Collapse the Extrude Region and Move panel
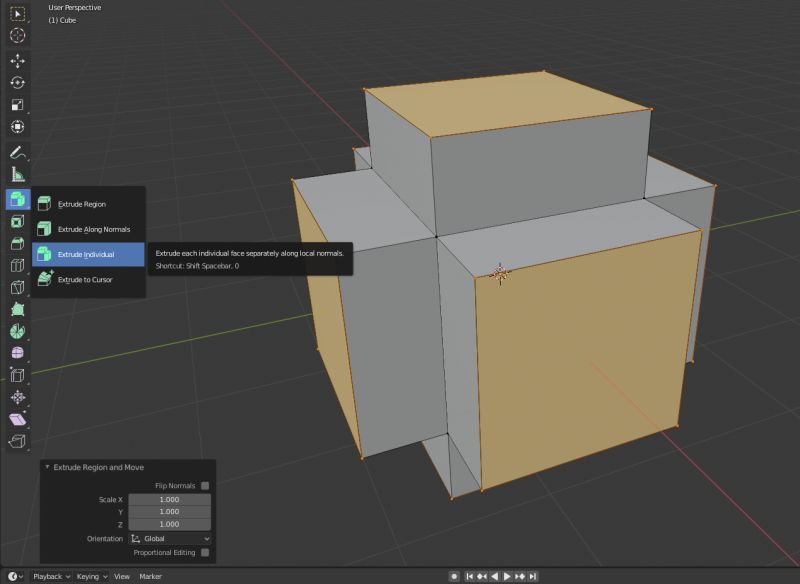The height and width of the screenshot is (584, 800). (x=47, y=466)
